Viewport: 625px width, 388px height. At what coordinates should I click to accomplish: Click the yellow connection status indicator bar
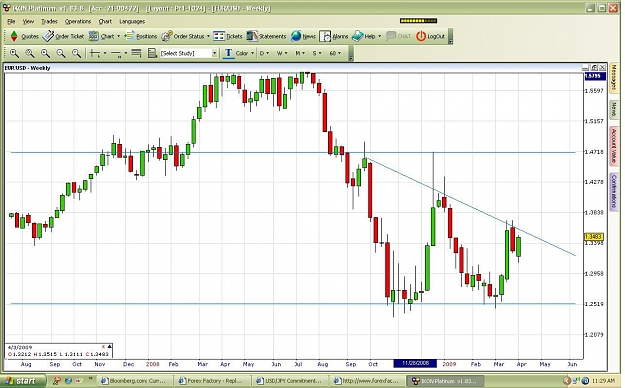pyautogui.click(x=418, y=21)
